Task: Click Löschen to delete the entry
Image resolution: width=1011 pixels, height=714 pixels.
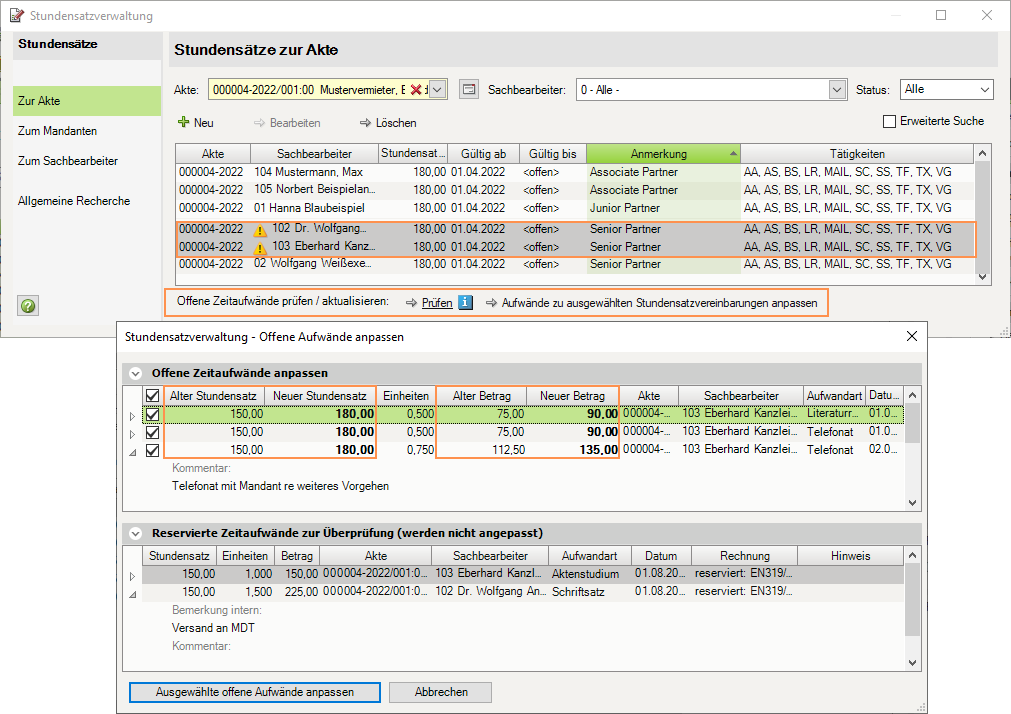Action: point(388,123)
